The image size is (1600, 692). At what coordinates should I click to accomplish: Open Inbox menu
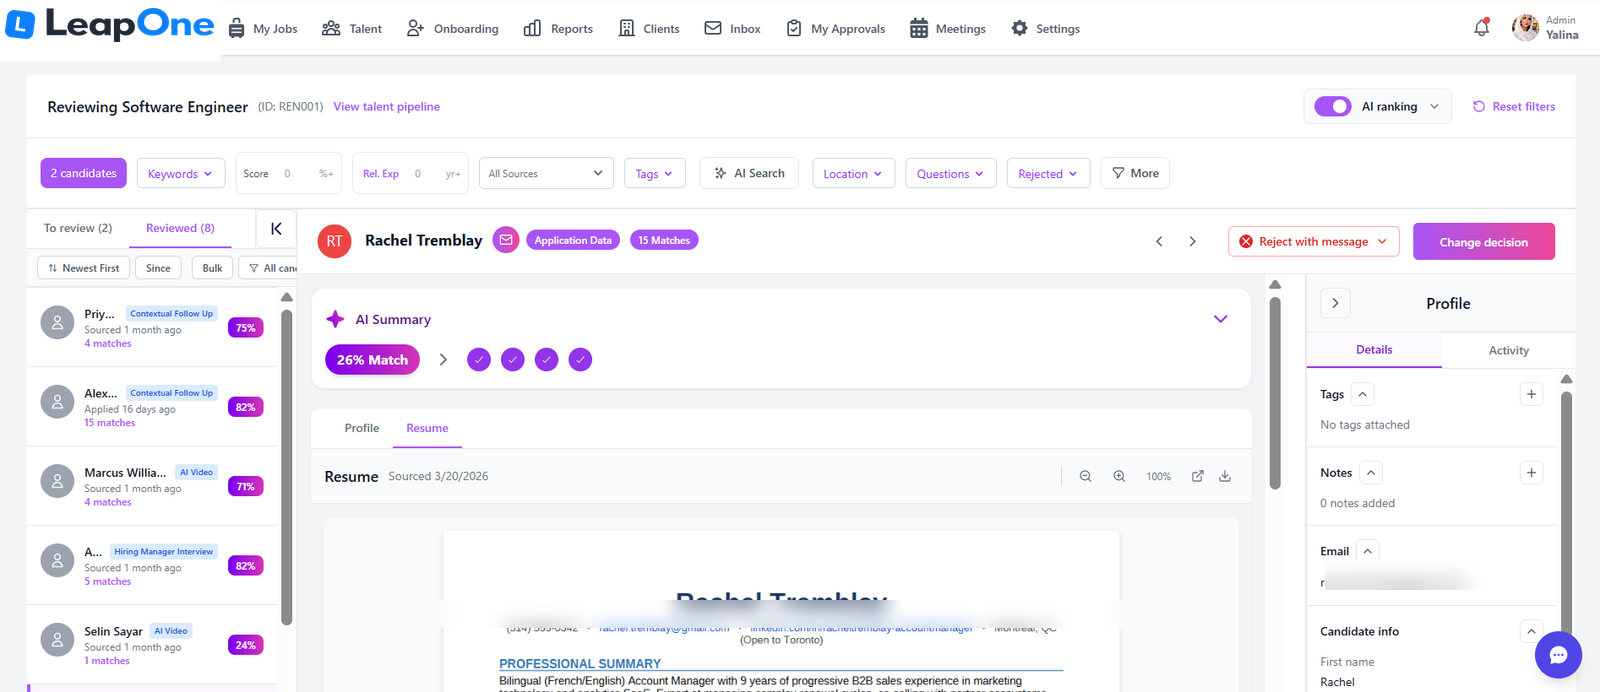tap(732, 28)
